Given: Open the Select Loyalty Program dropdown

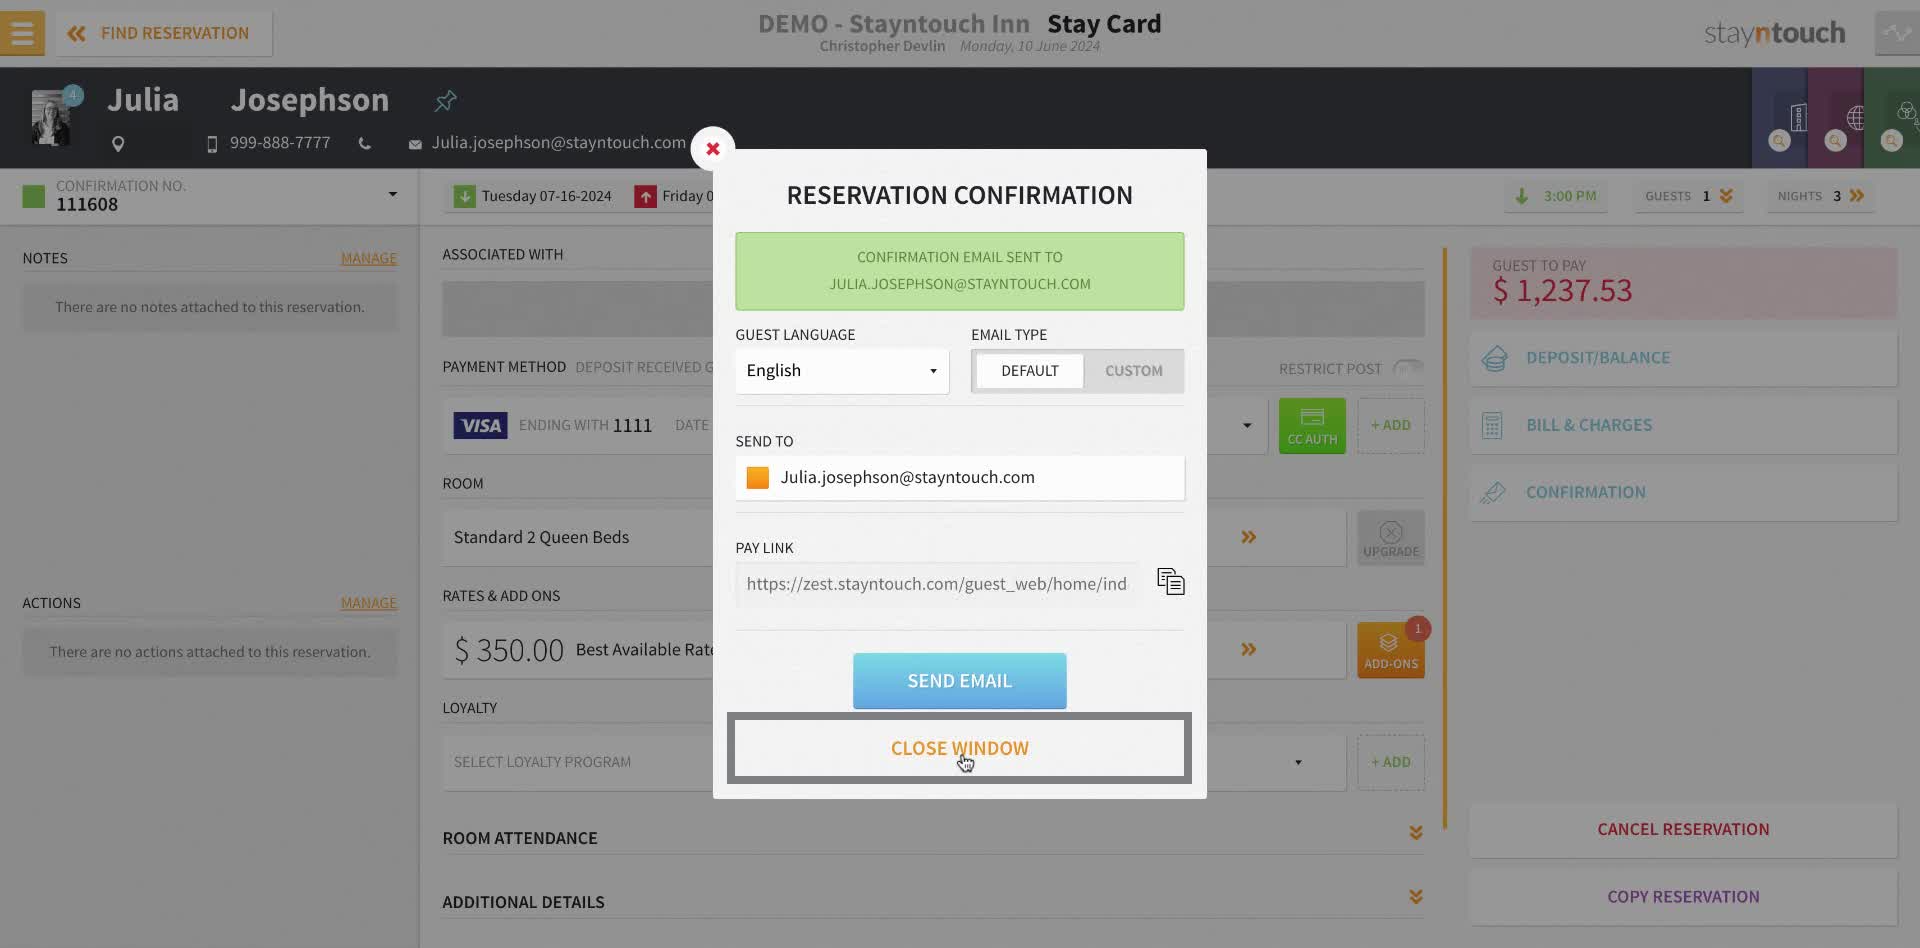Looking at the screenshot, I should 894,763.
